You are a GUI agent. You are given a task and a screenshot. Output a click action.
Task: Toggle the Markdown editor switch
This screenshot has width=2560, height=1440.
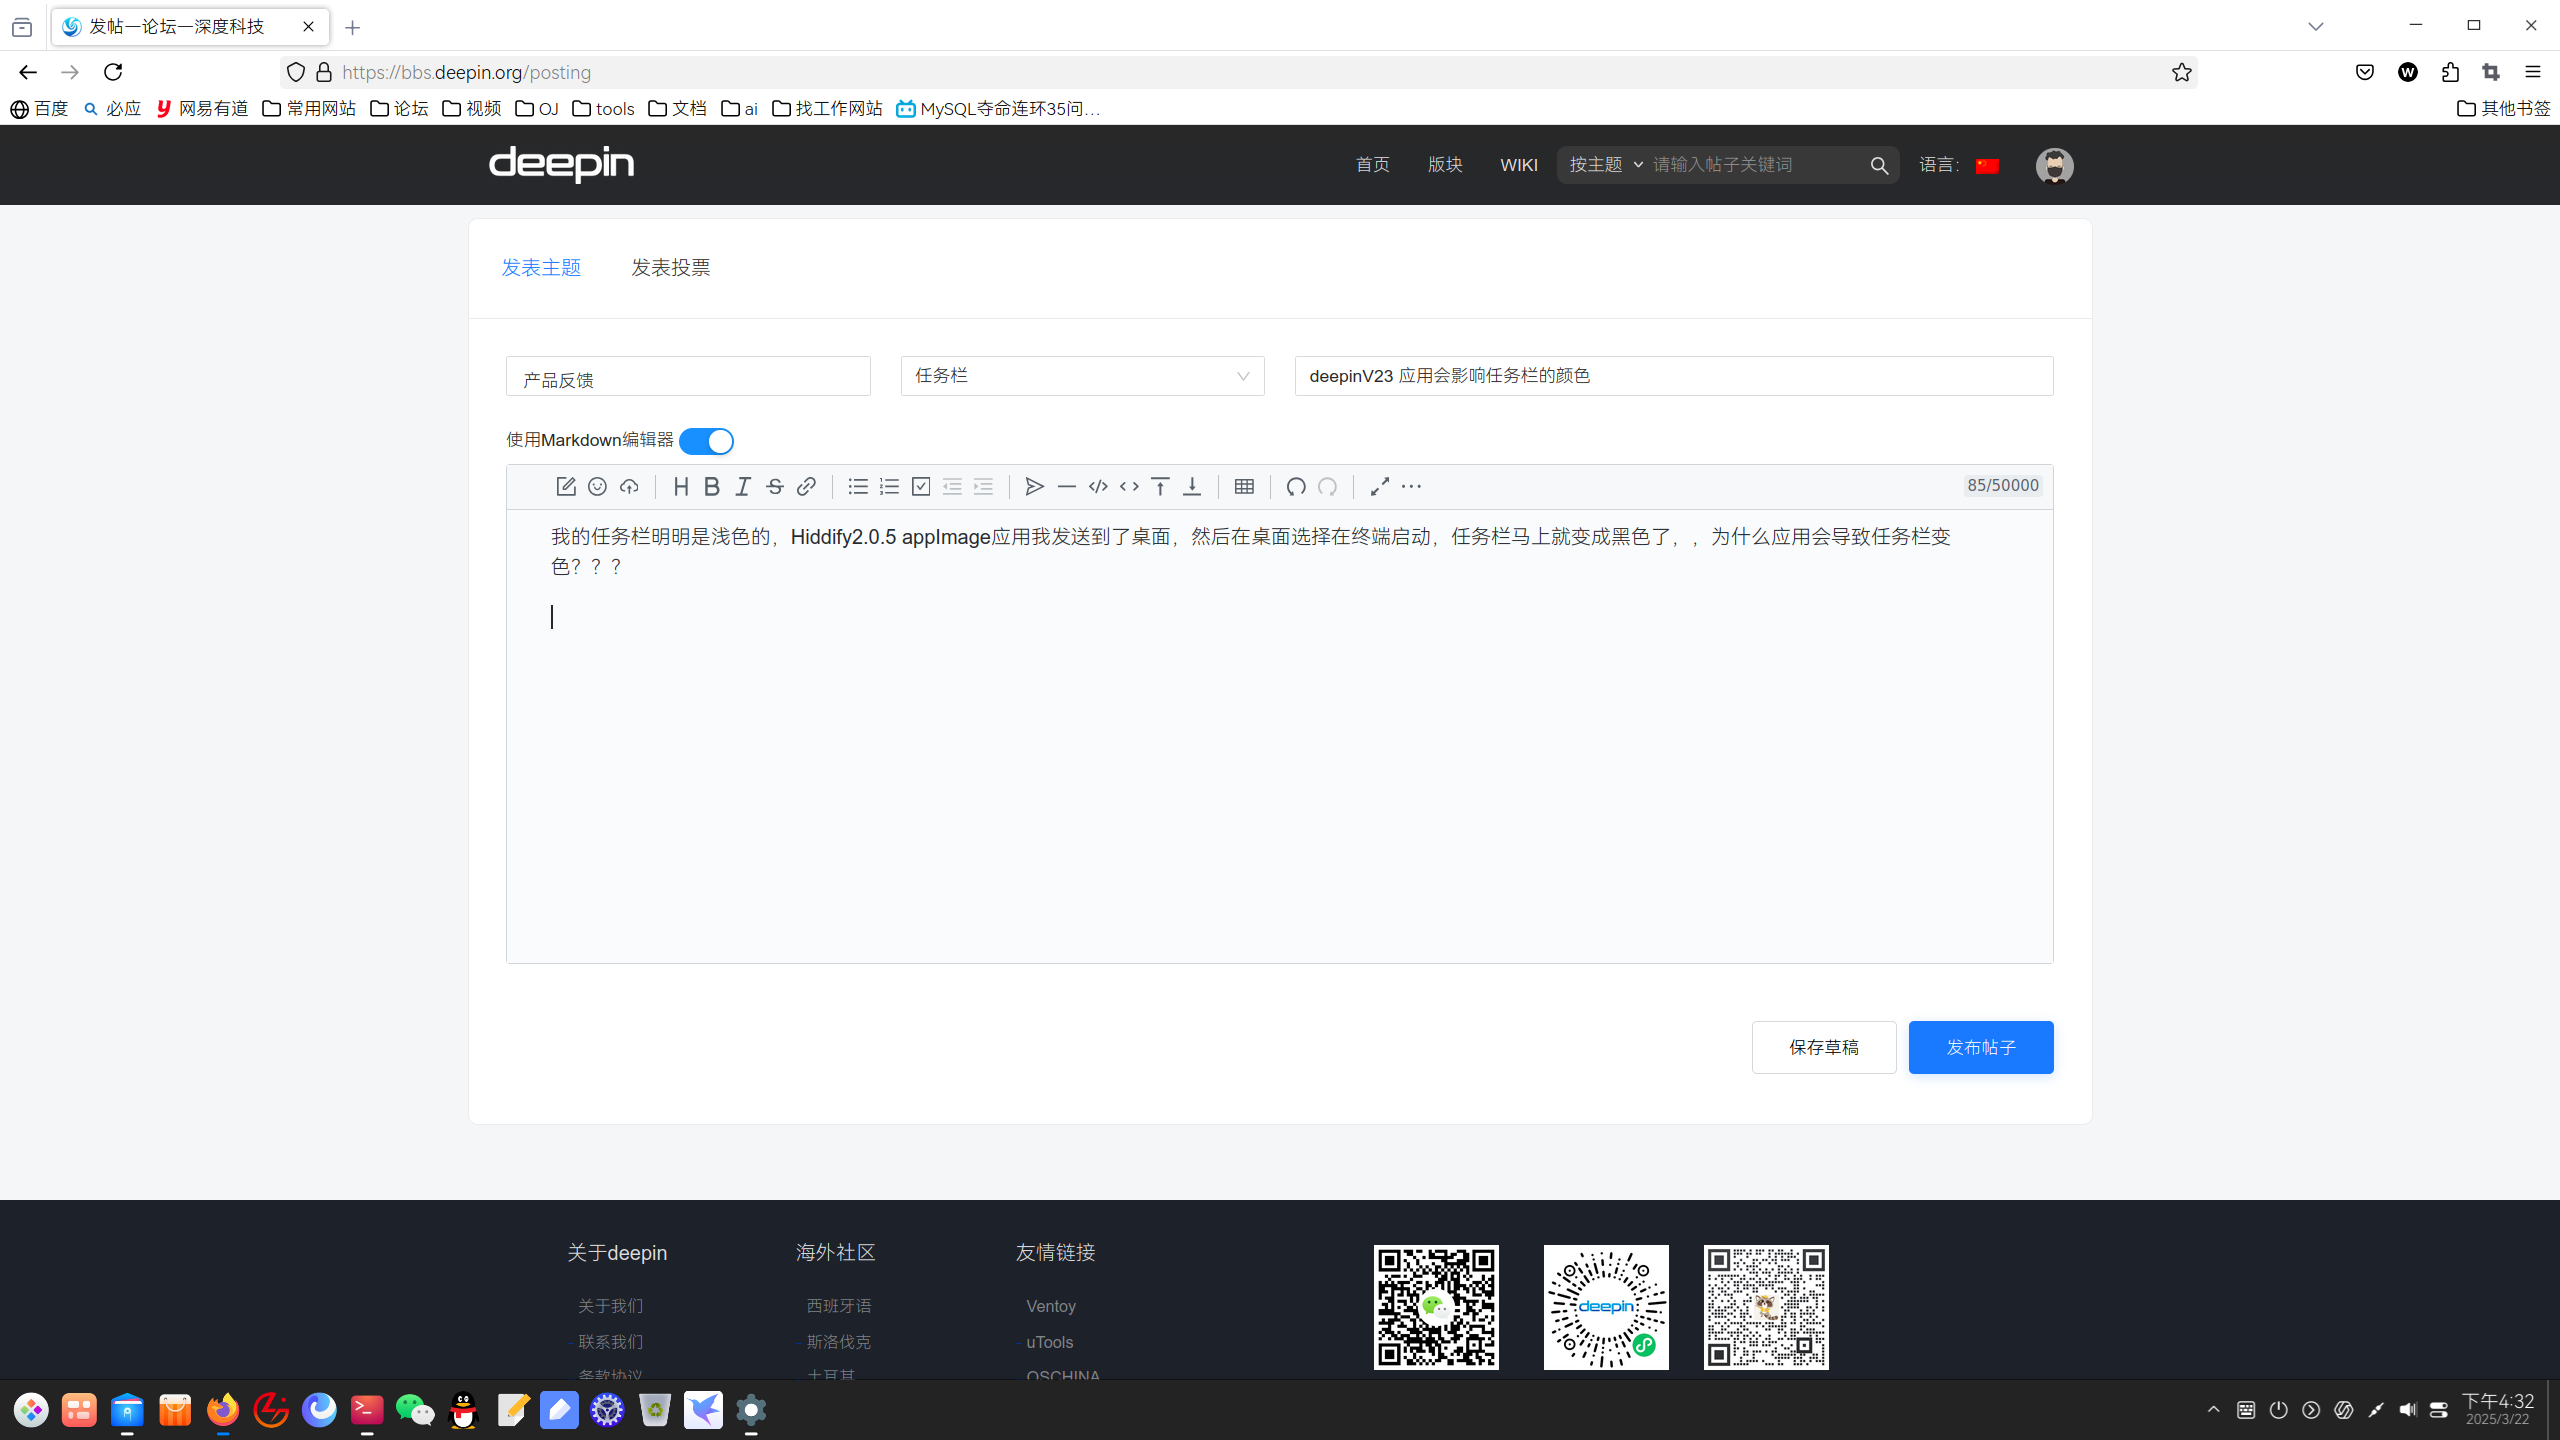tap(706, 441)
